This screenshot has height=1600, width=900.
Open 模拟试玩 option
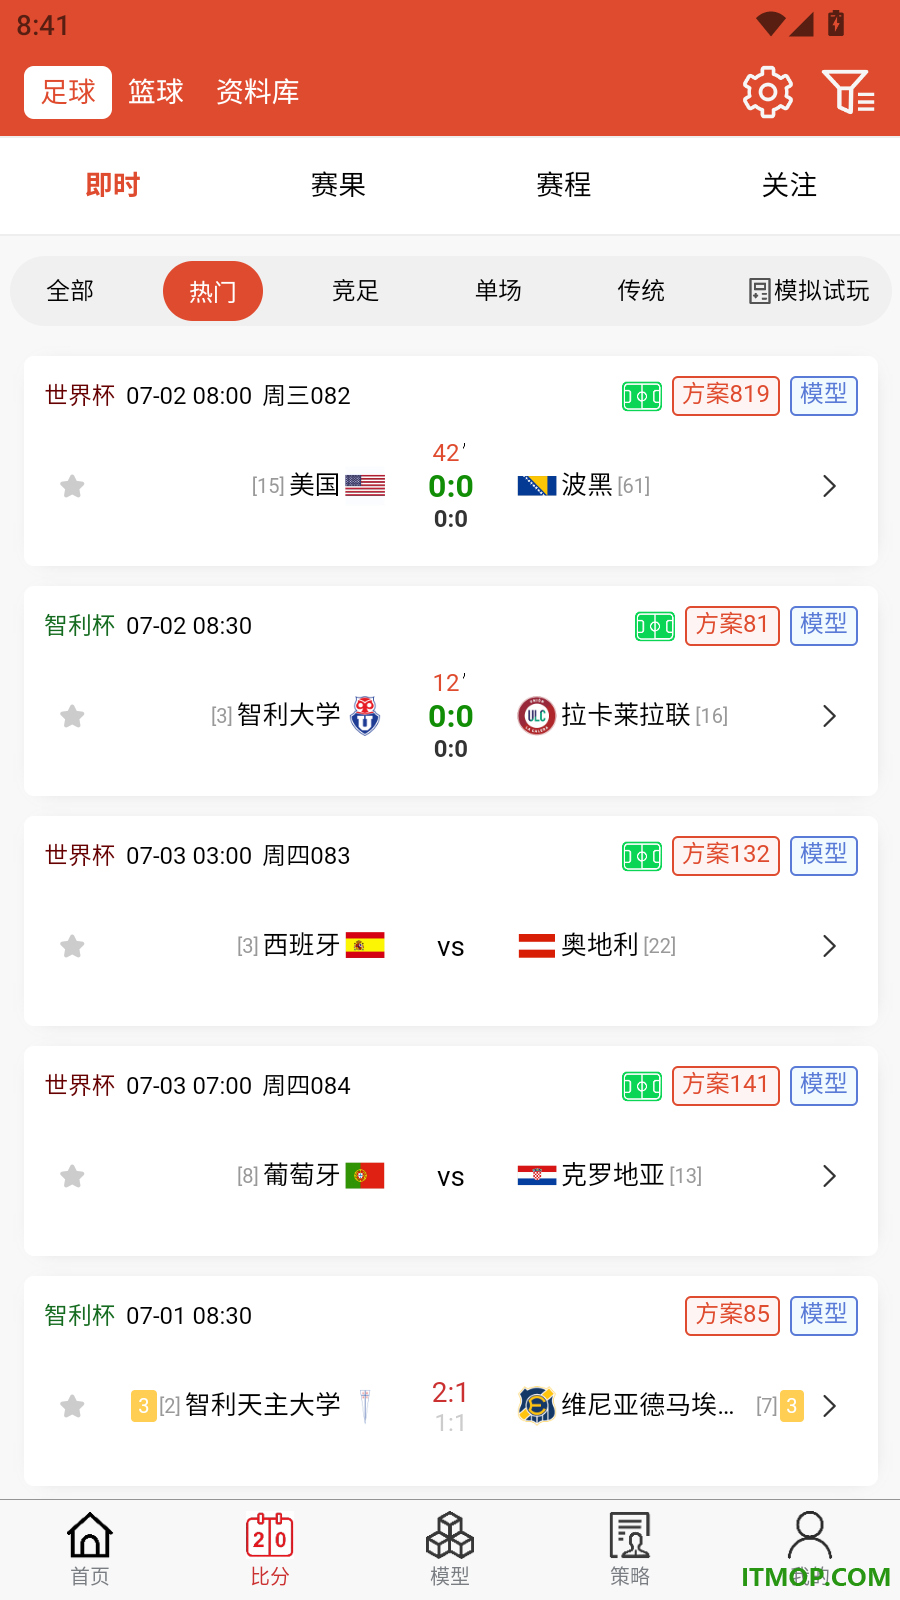point(809,291)
